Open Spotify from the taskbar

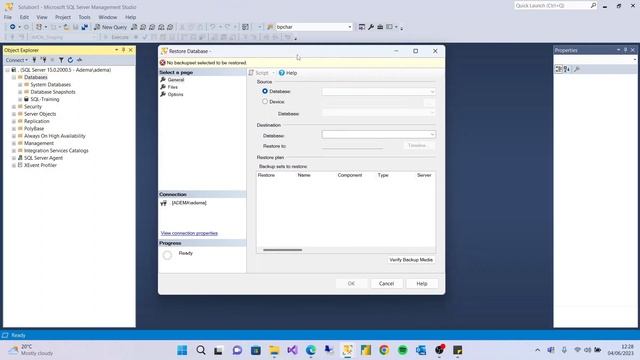coord(402,350)
